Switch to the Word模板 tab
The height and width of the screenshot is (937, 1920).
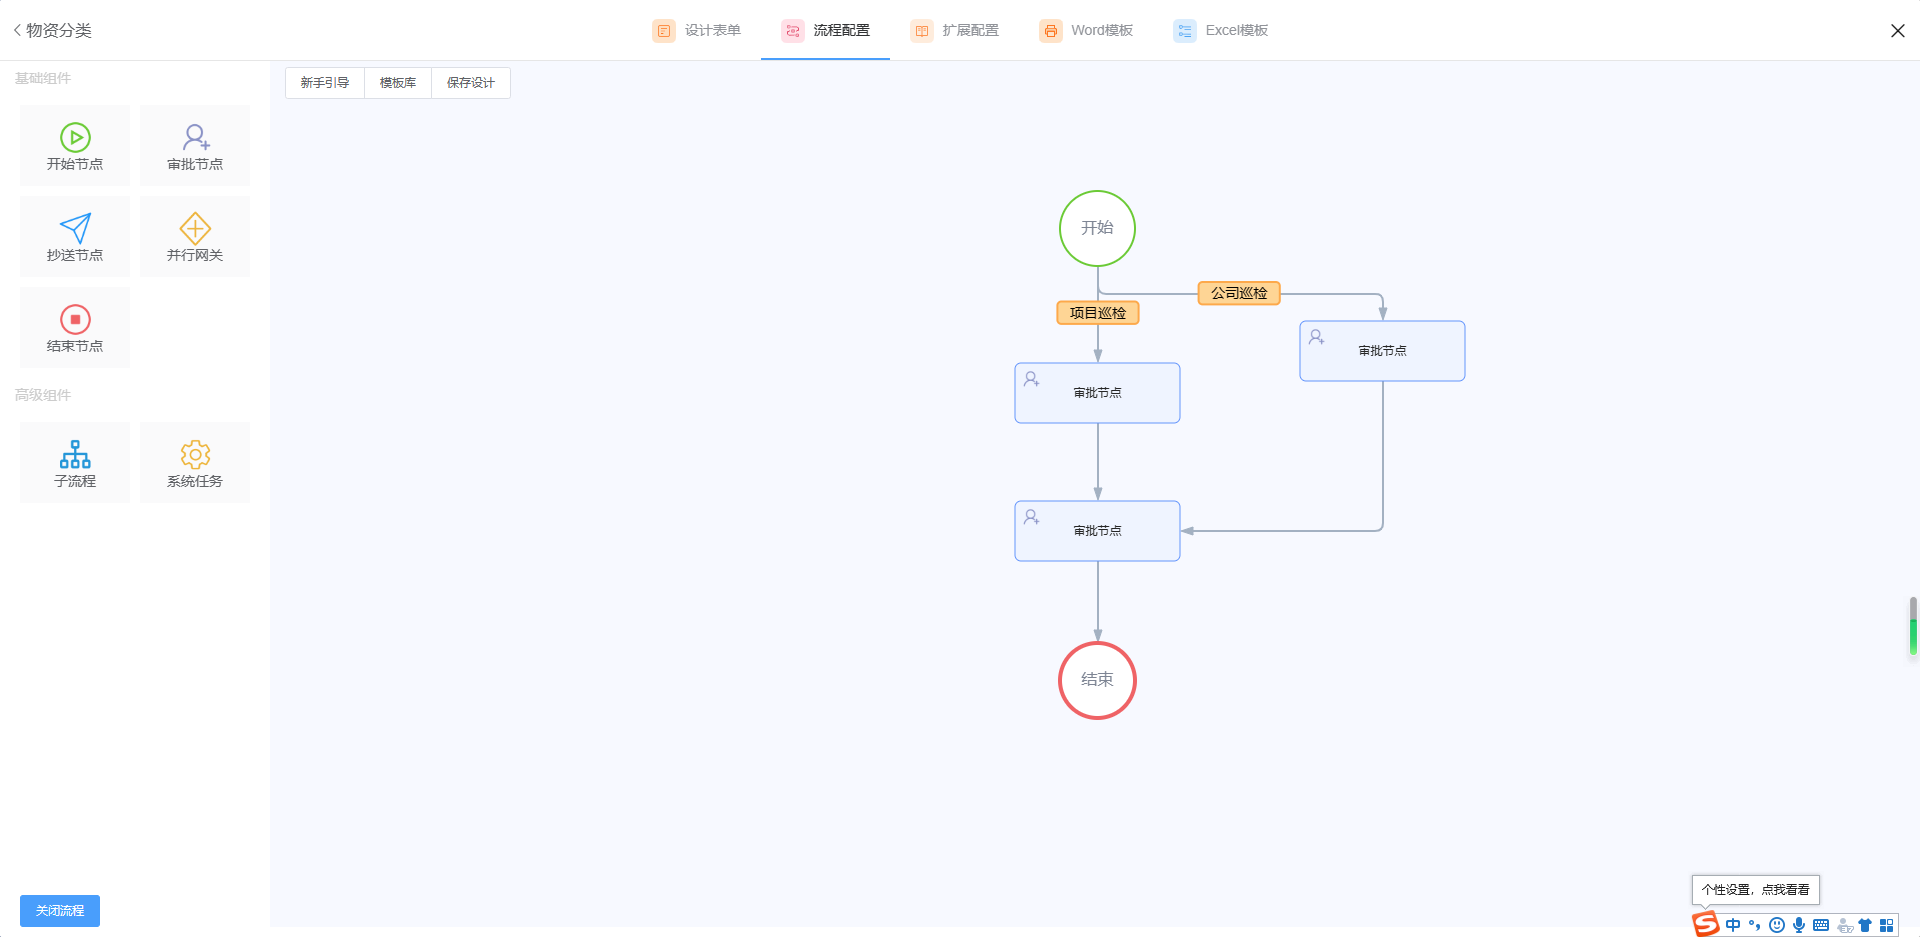coord(1085,31)
